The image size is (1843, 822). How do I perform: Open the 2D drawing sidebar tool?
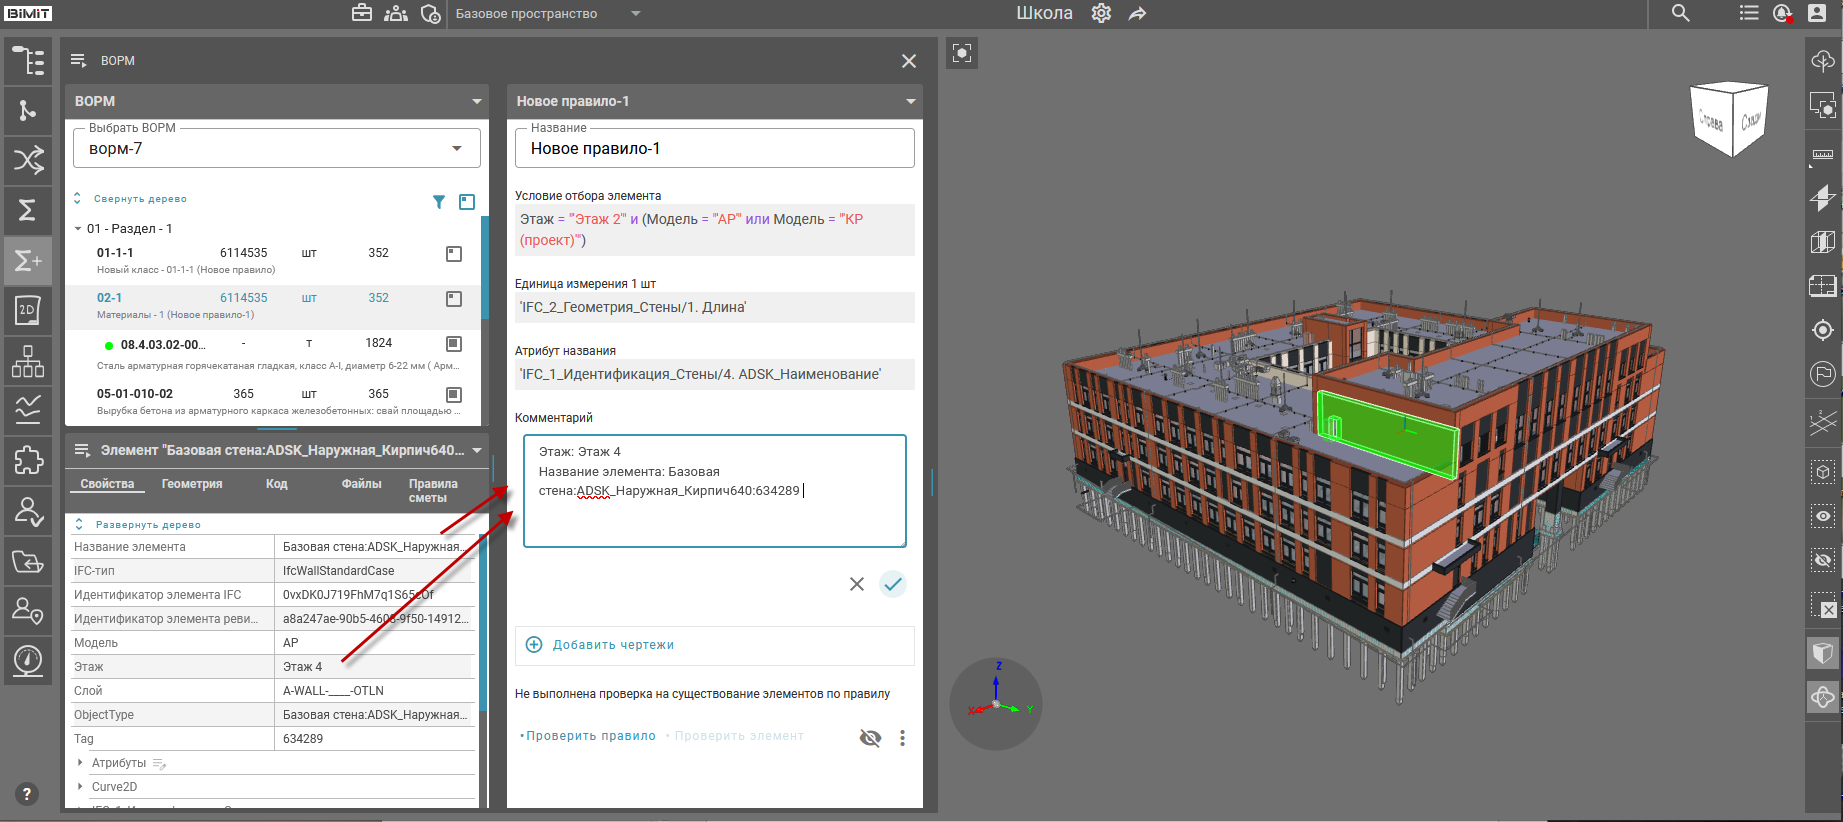28,310
